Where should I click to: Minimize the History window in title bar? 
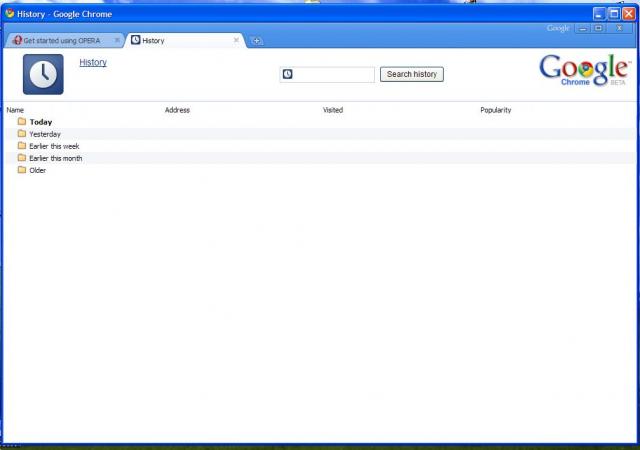point(599,14)
